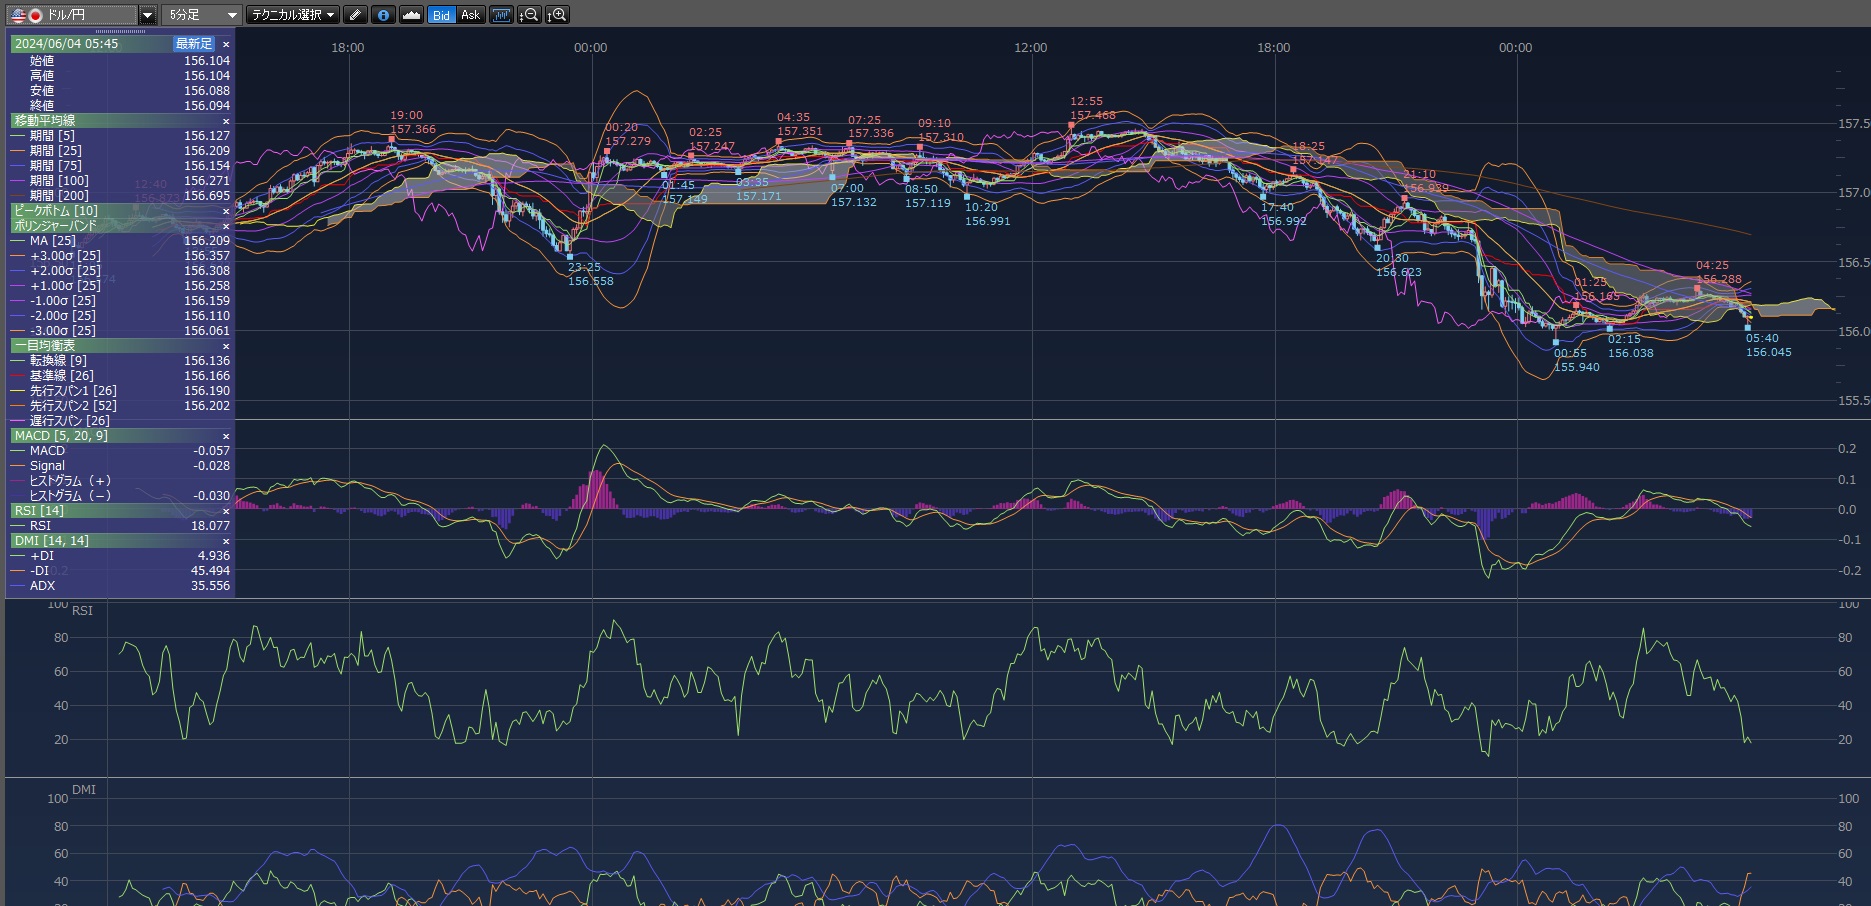The image size is (1871, 906).
Task: Click the 04:25 peak marker on the chart
Action: pos(1697,288)
